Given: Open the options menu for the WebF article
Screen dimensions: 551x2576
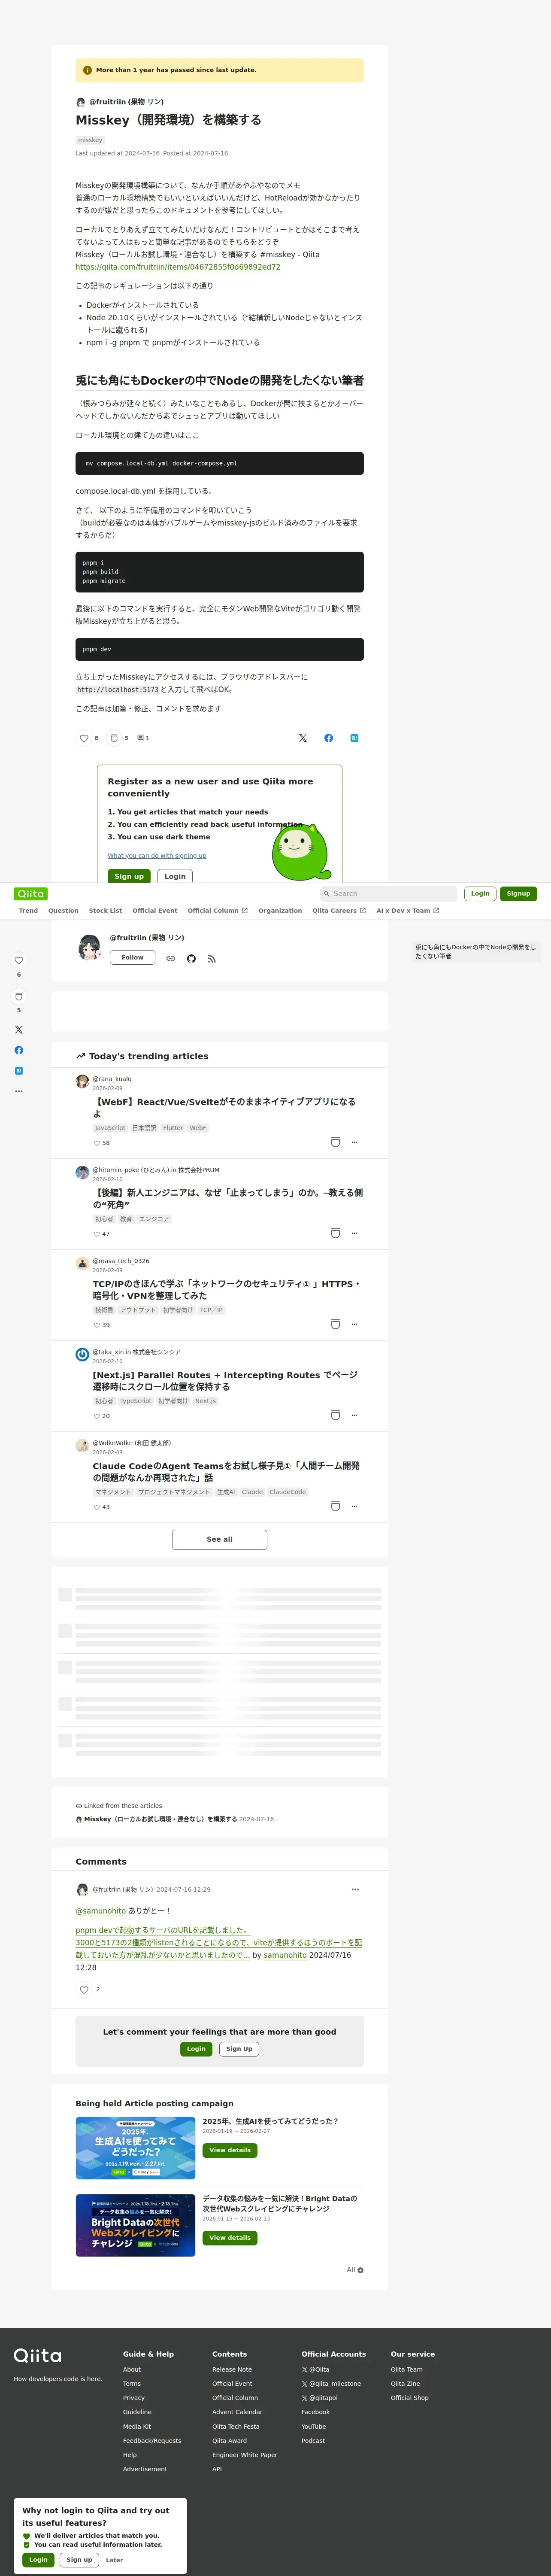Looking at the screenshot, I should coord(354,1142).
